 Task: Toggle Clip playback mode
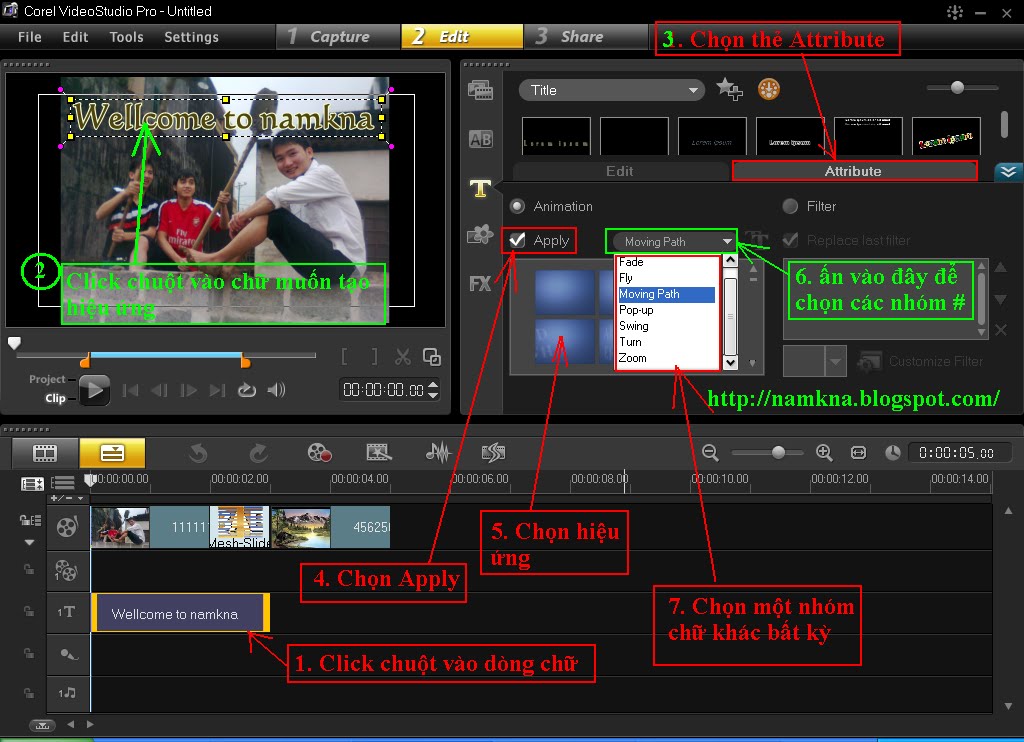pos(56,398)
